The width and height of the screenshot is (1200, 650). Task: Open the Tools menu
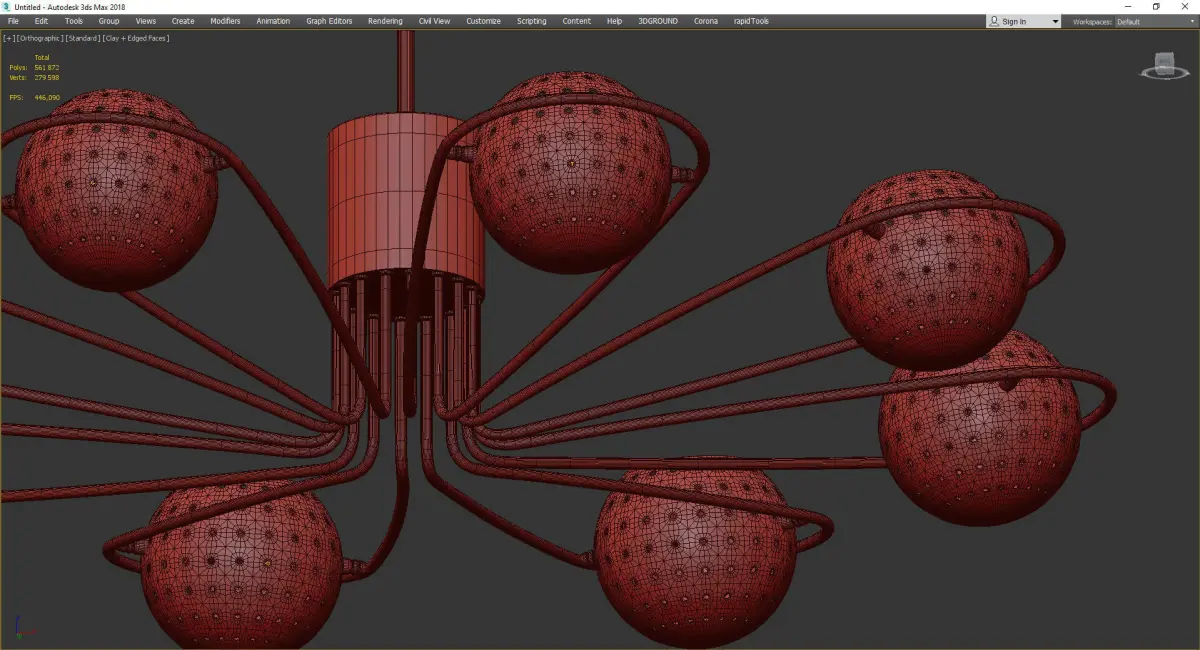[74, 21]
